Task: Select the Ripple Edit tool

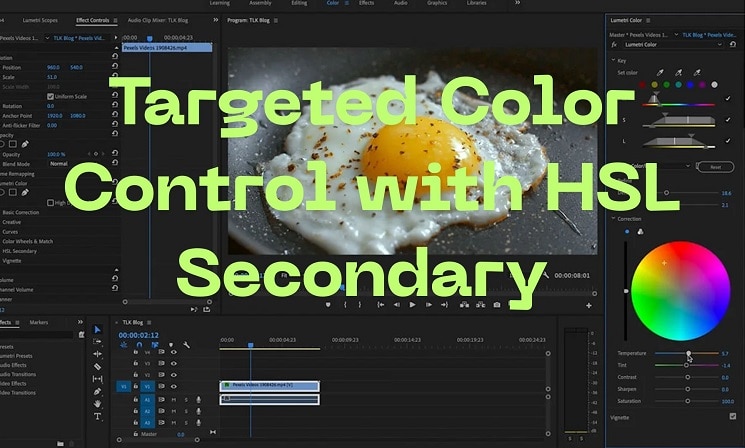Action: point(97,354)
